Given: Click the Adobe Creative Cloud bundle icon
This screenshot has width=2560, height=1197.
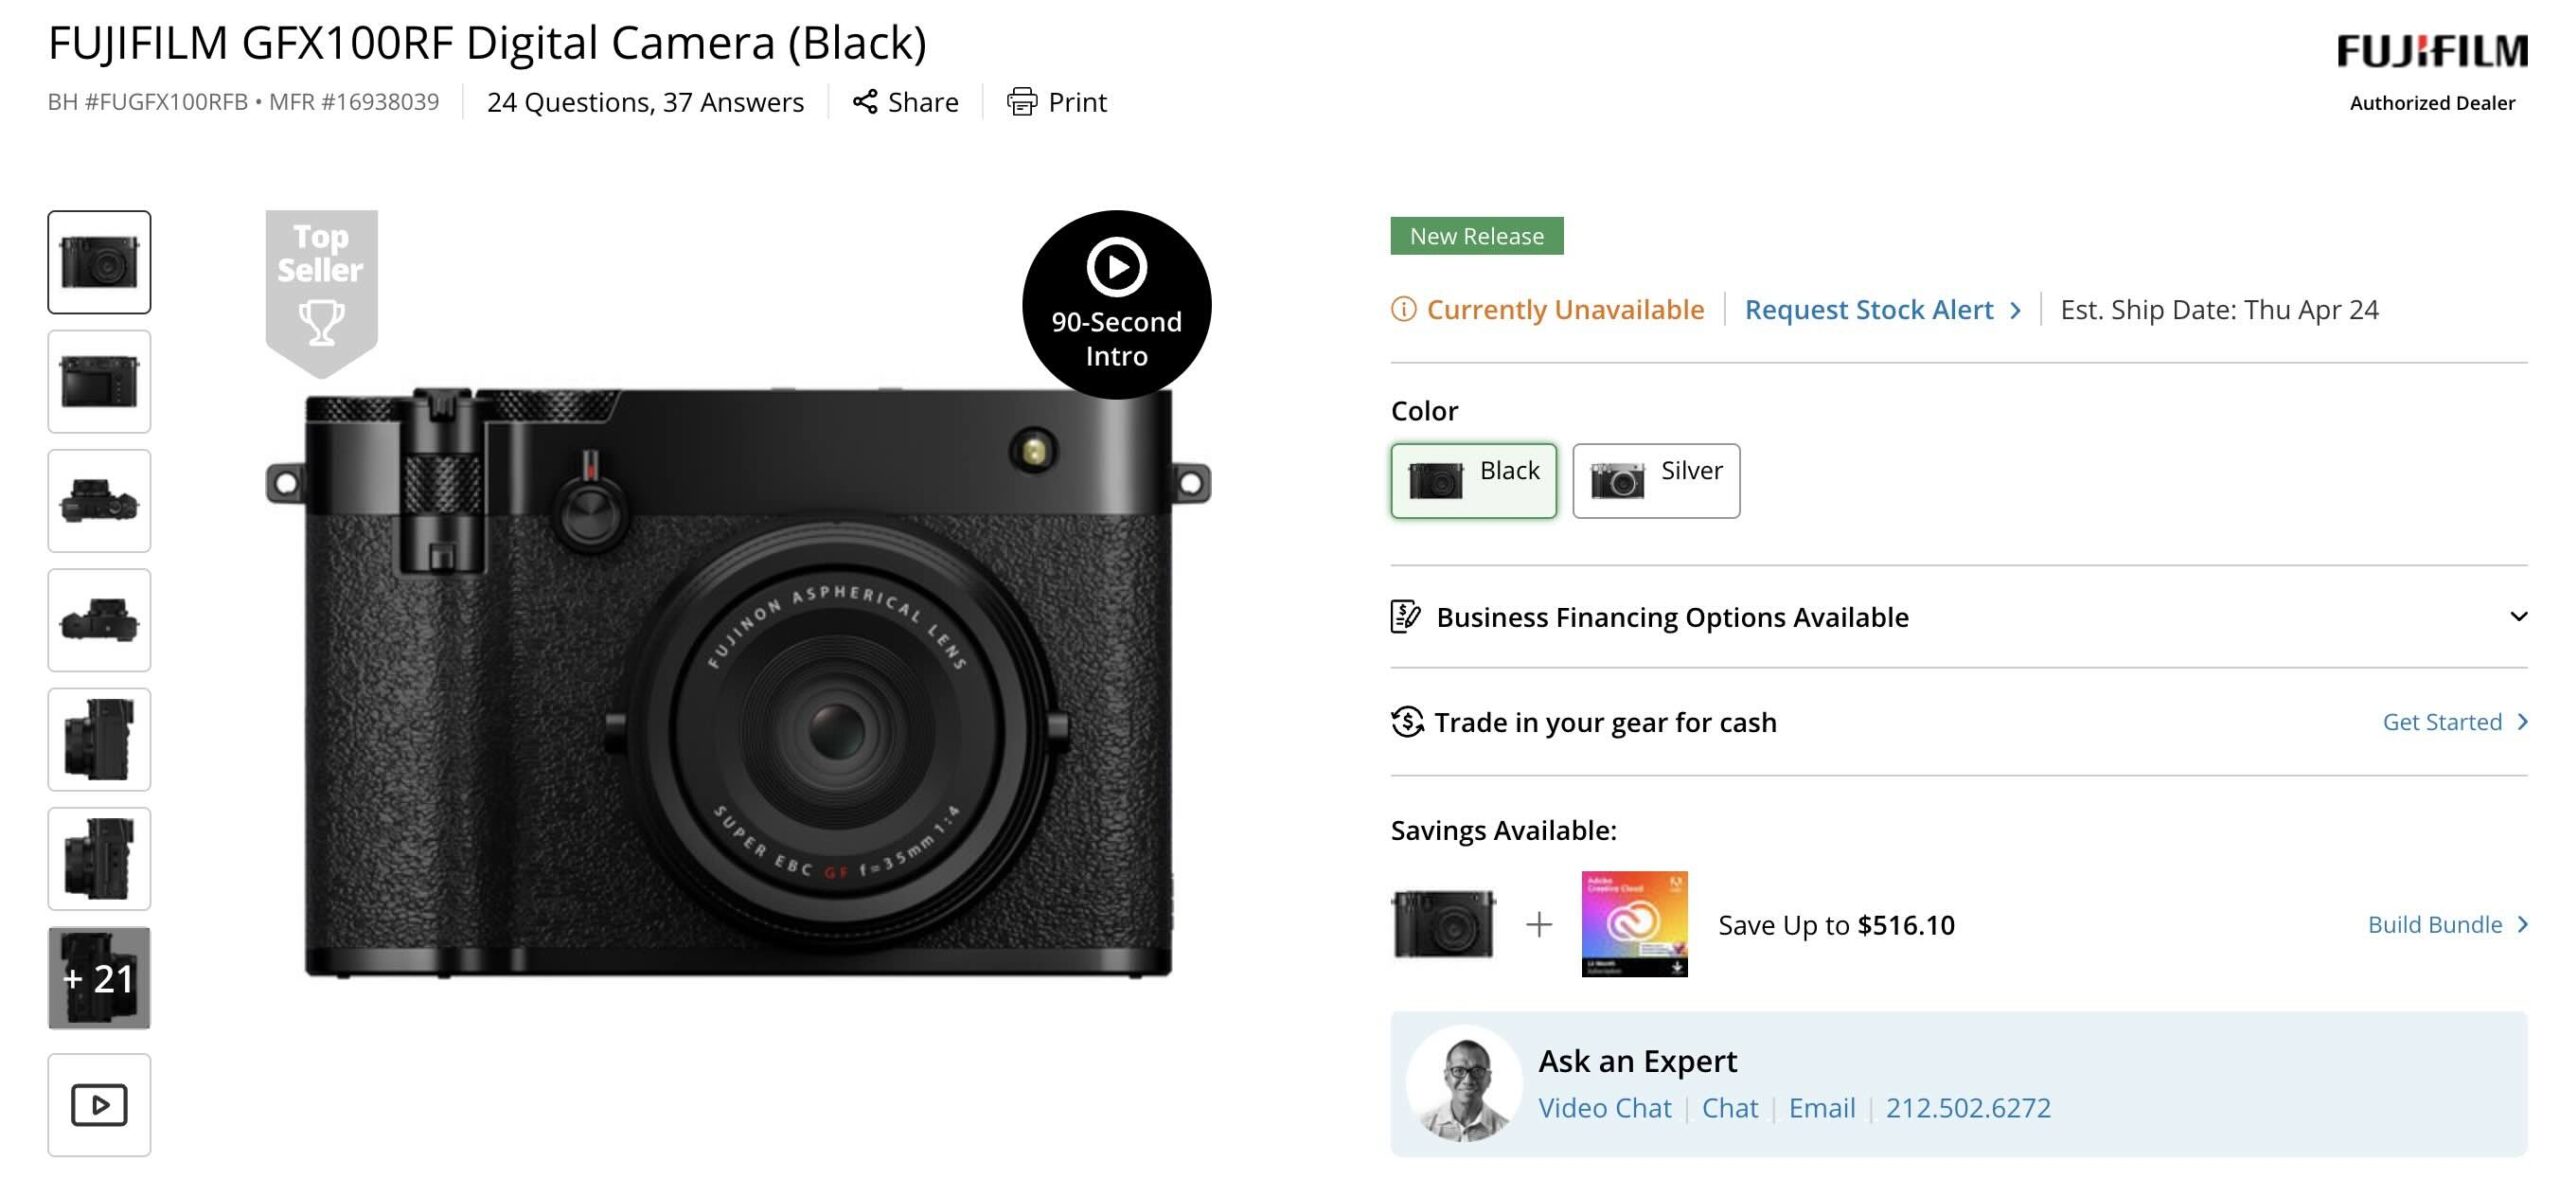Looking at the screenshot, I should 1637,925.
